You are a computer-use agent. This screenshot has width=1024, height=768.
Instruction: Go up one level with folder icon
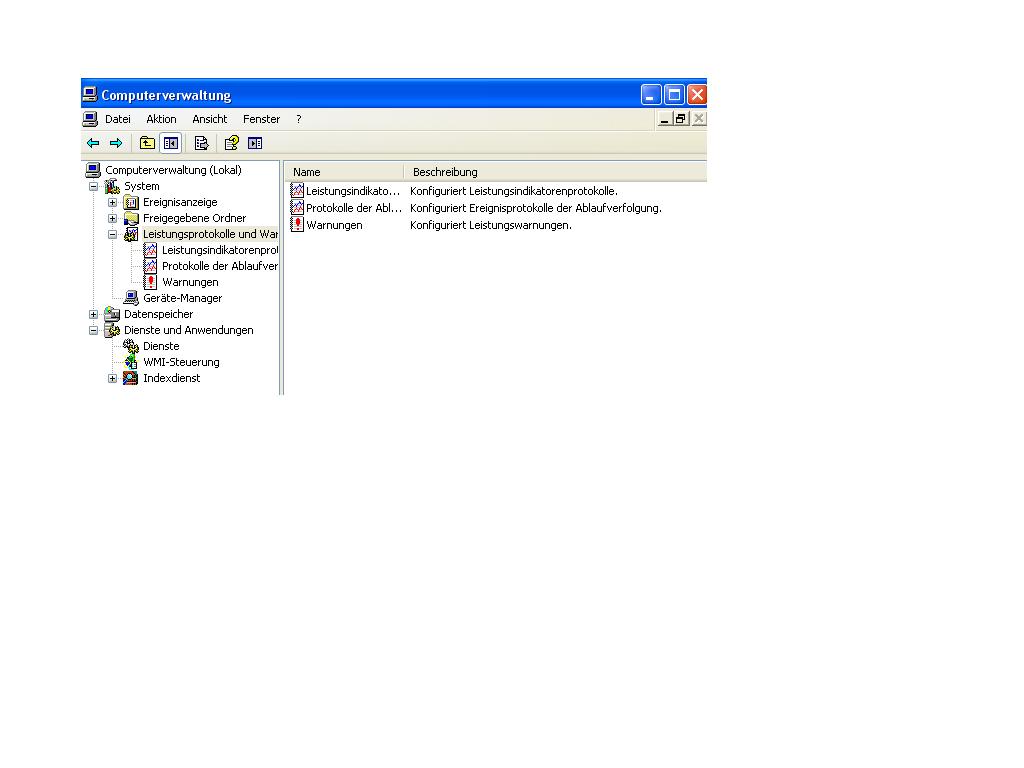[x=148, y=143]
